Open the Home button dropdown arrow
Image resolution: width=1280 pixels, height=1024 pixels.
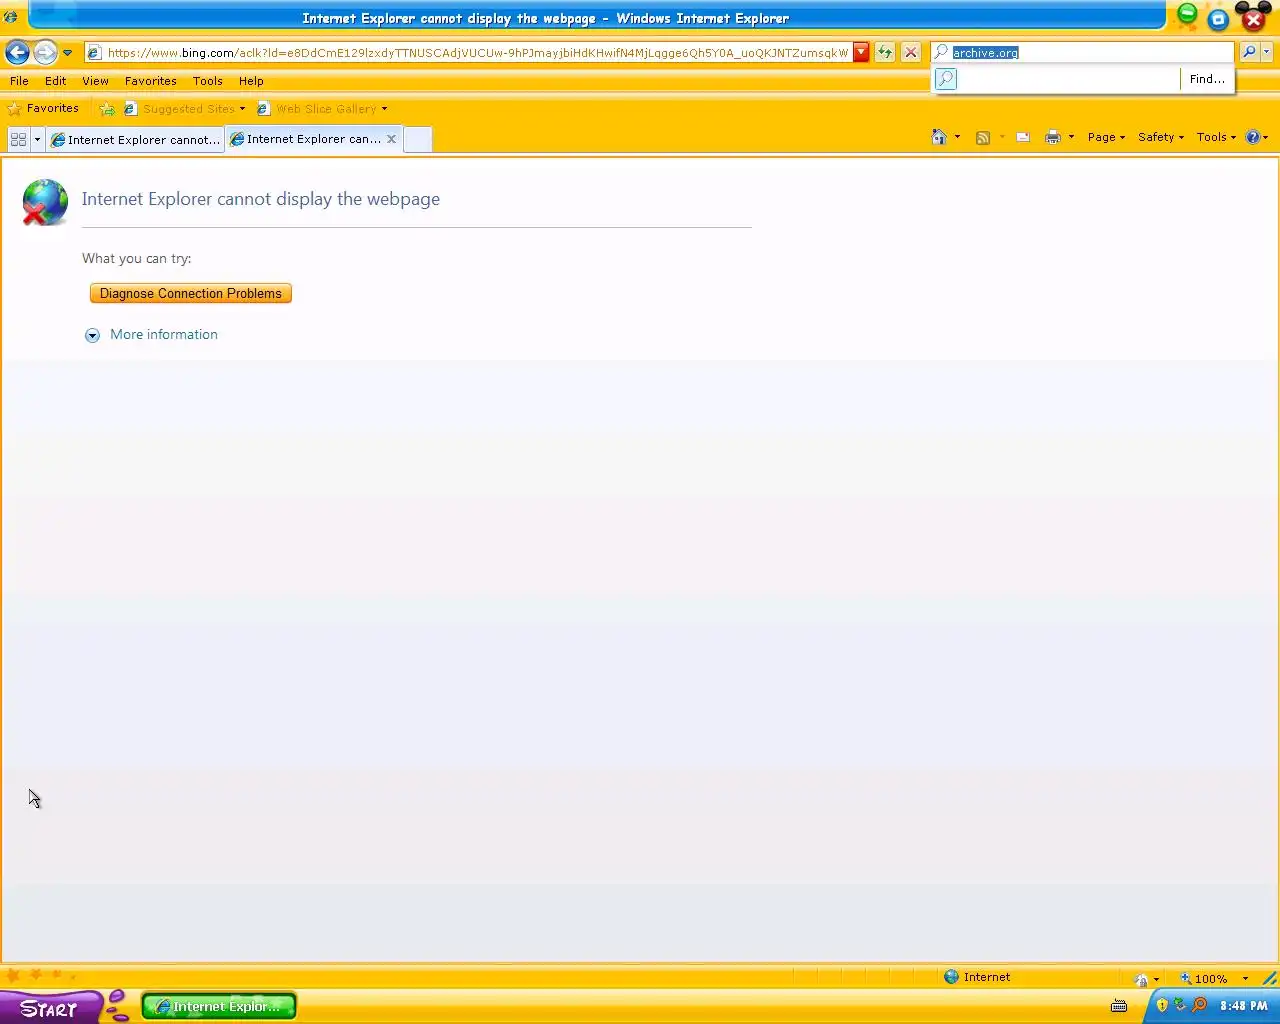[958, 137]
